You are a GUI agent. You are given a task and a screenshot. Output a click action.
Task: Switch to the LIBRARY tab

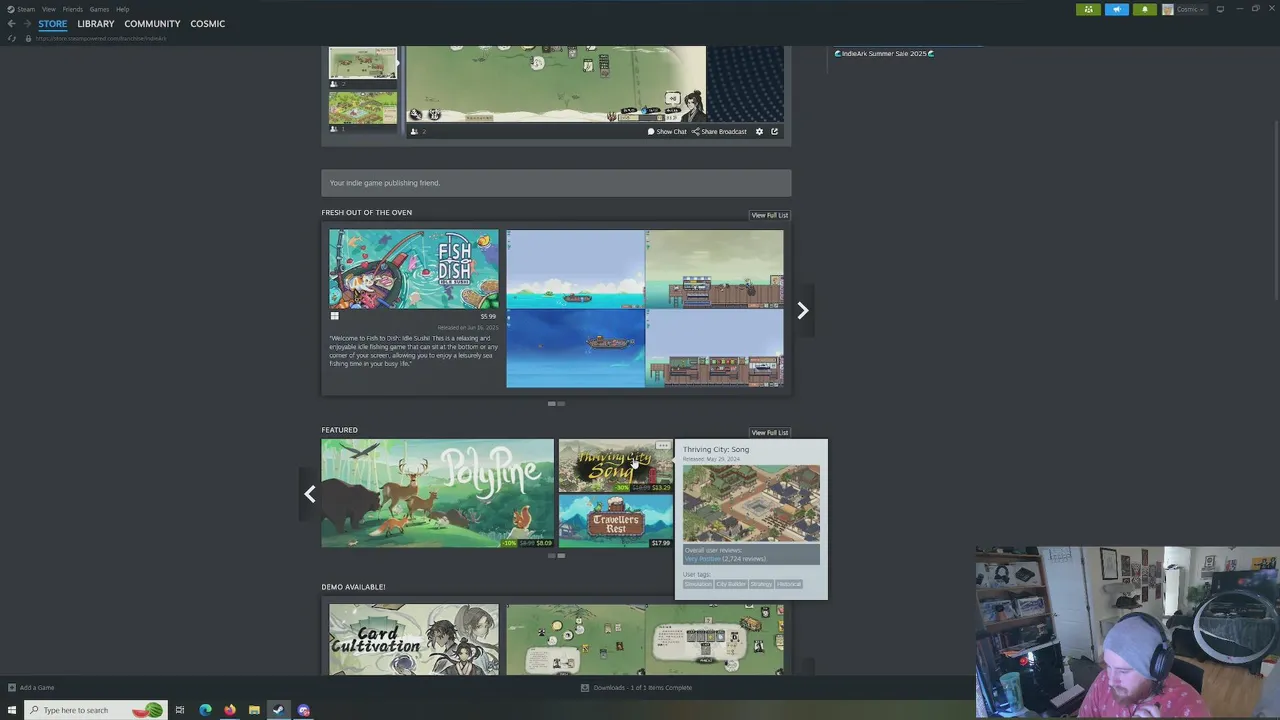(96, 24)
